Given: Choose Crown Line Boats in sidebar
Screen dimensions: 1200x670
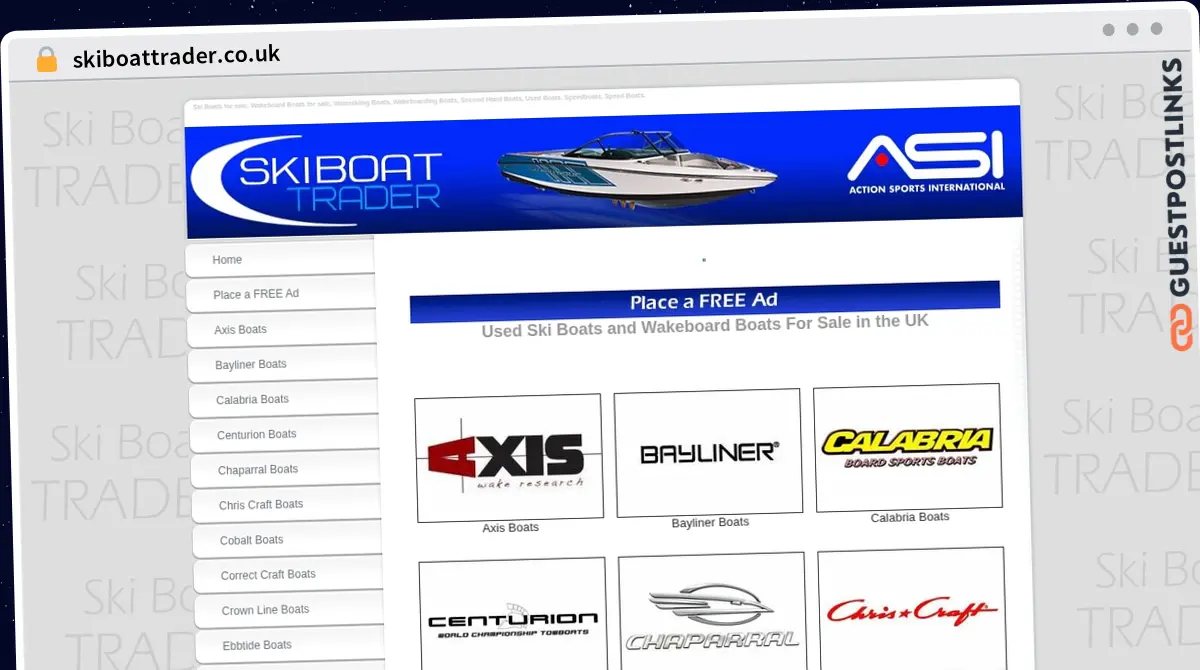Looking at the screenshot, I should (290, 610).
